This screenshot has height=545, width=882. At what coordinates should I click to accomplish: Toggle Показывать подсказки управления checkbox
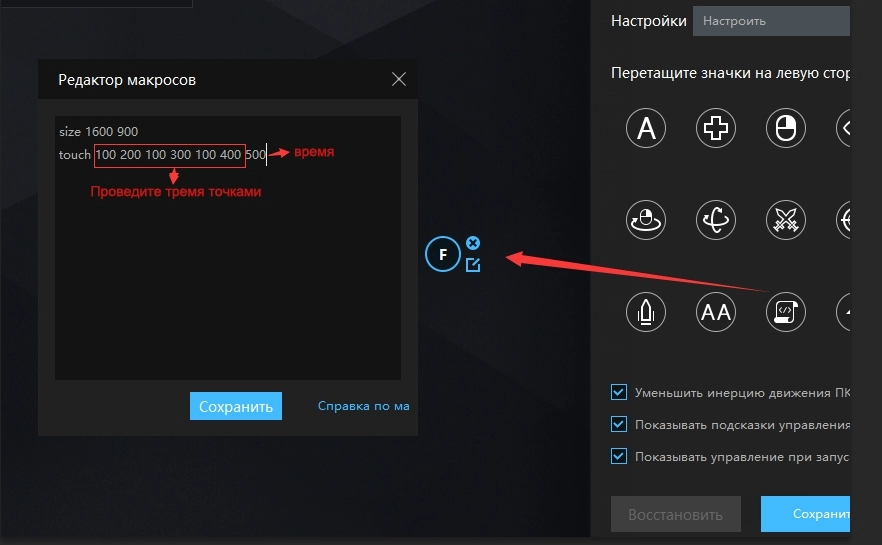pyautogui.click(x=619, y=424)
